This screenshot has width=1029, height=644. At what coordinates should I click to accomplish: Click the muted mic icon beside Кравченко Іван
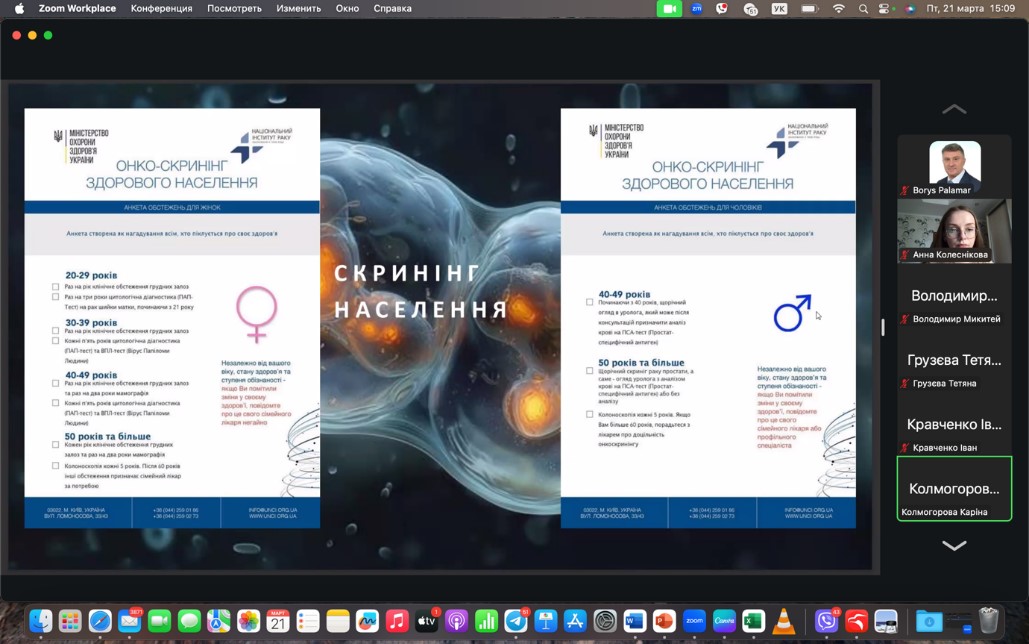[x=906, y=448]
